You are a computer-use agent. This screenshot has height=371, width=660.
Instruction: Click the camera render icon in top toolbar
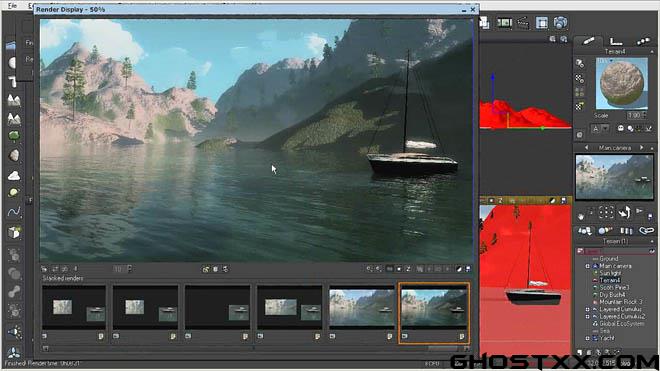click(x=561, y=23)
